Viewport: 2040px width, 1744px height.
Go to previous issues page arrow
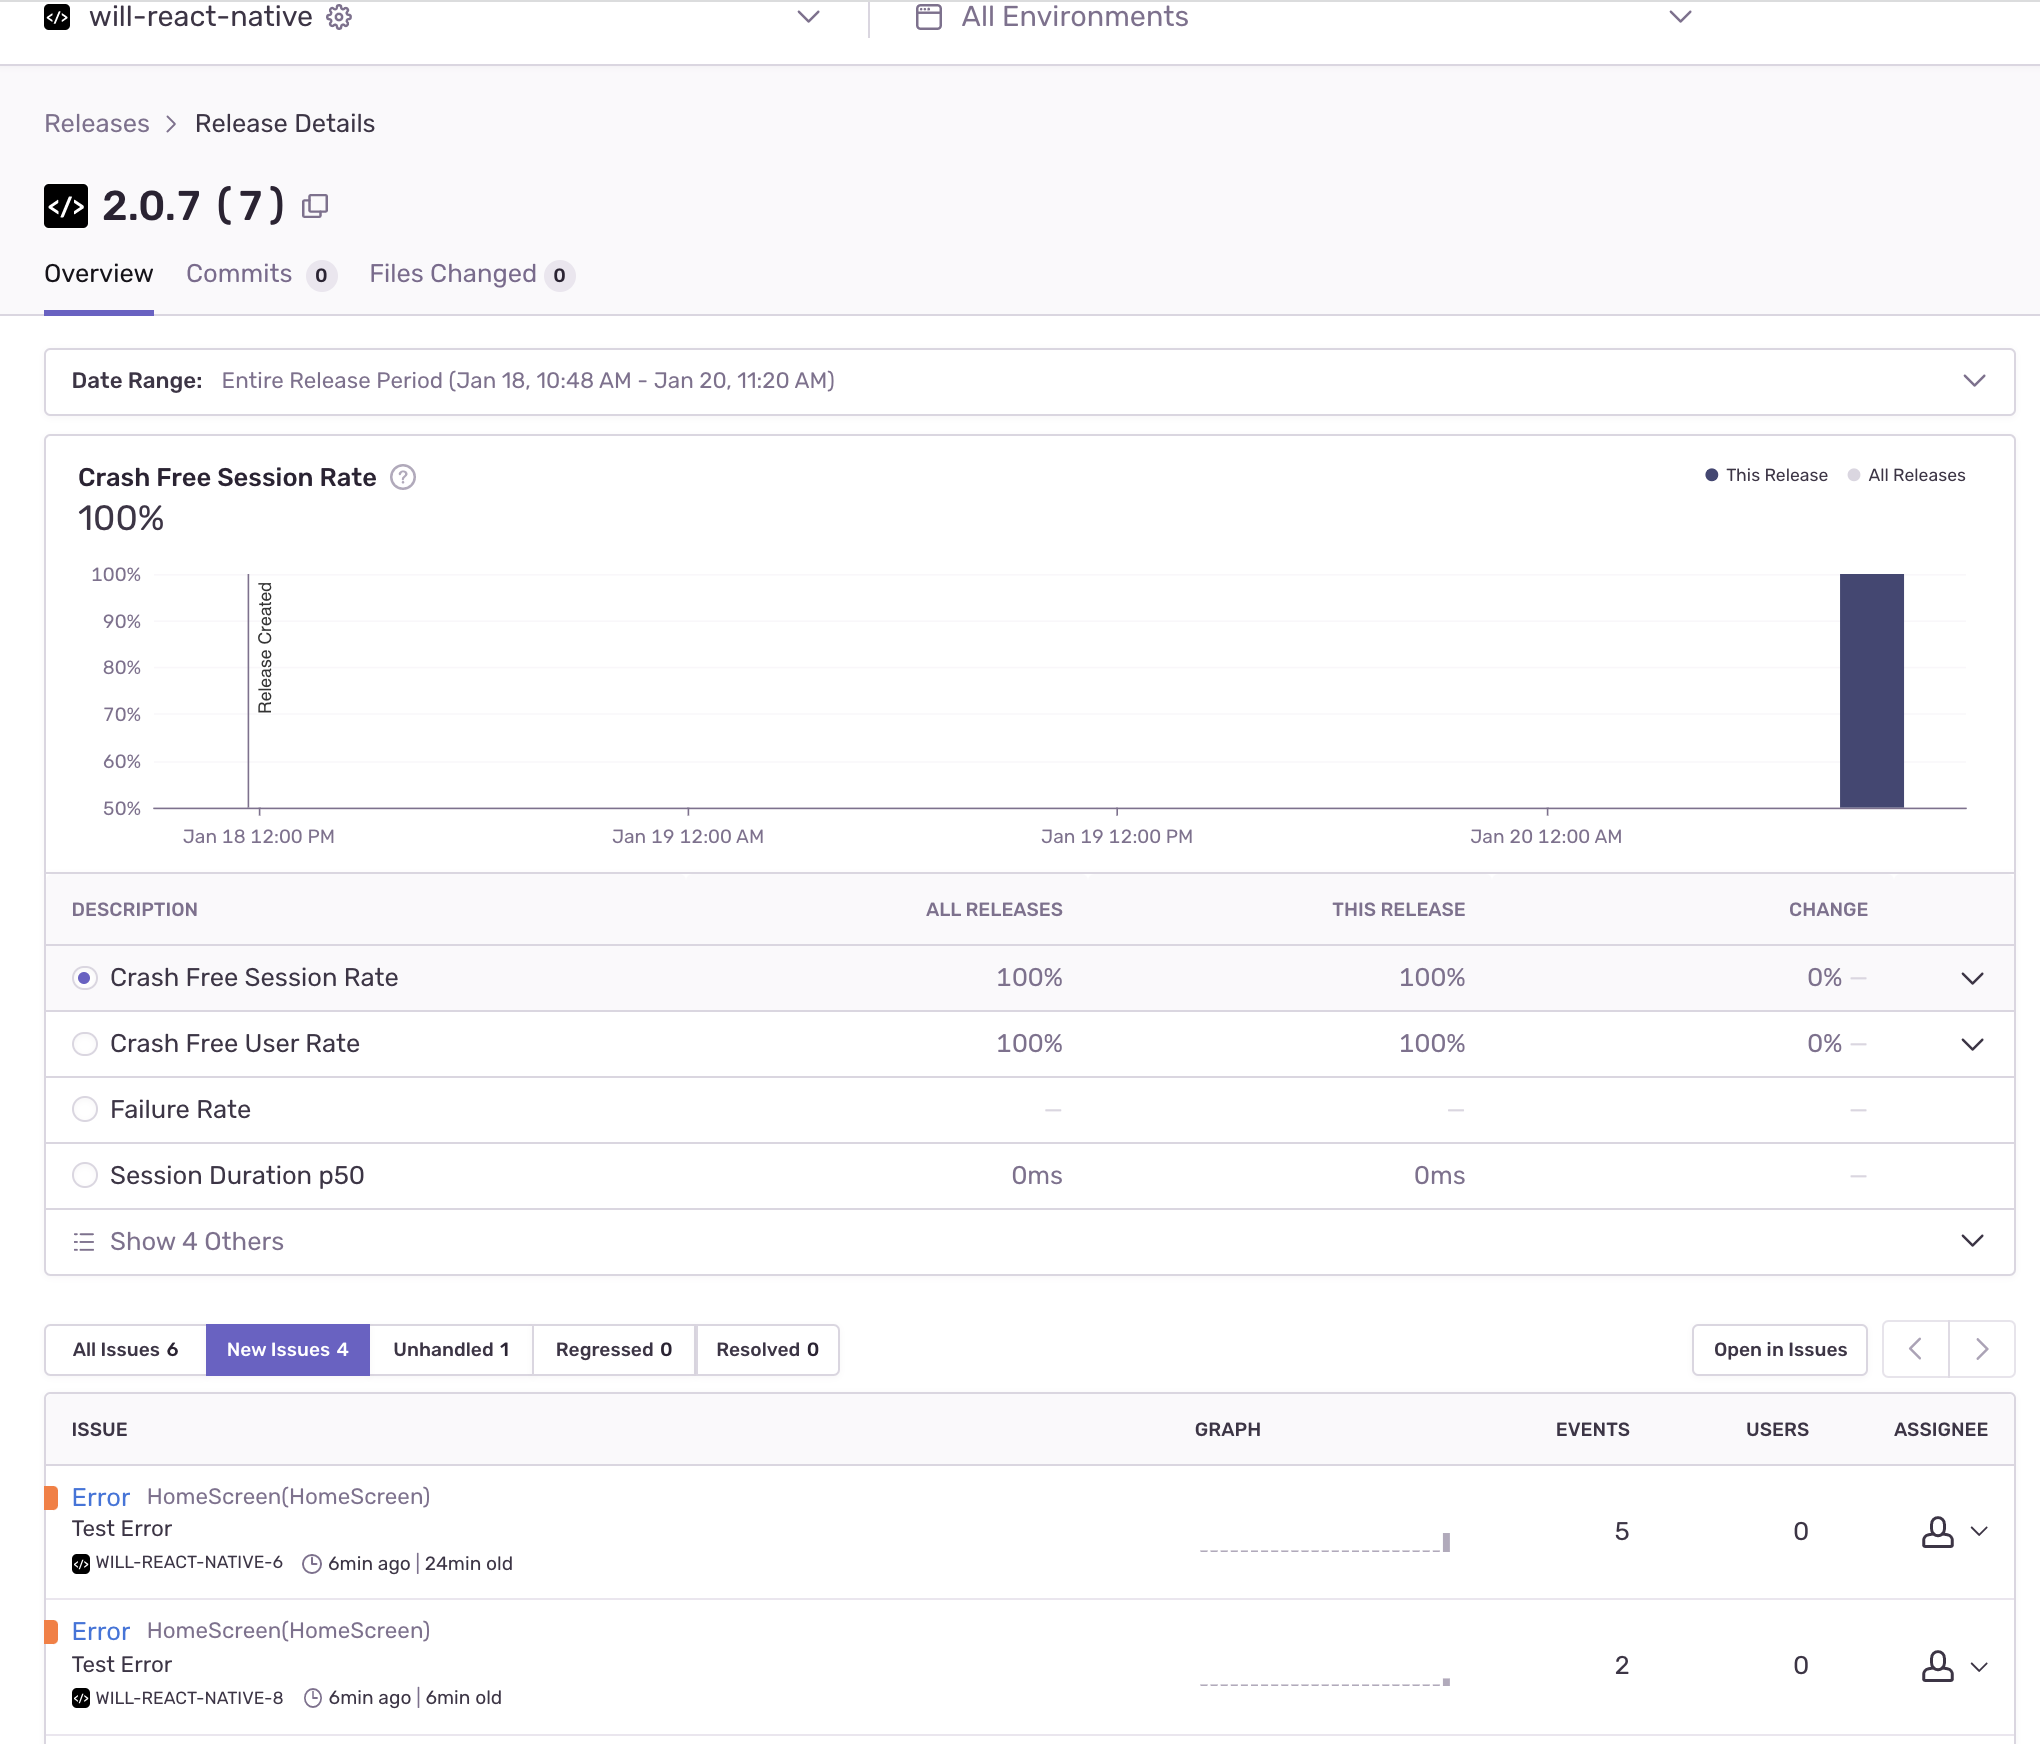[x=1915, y=1349]
